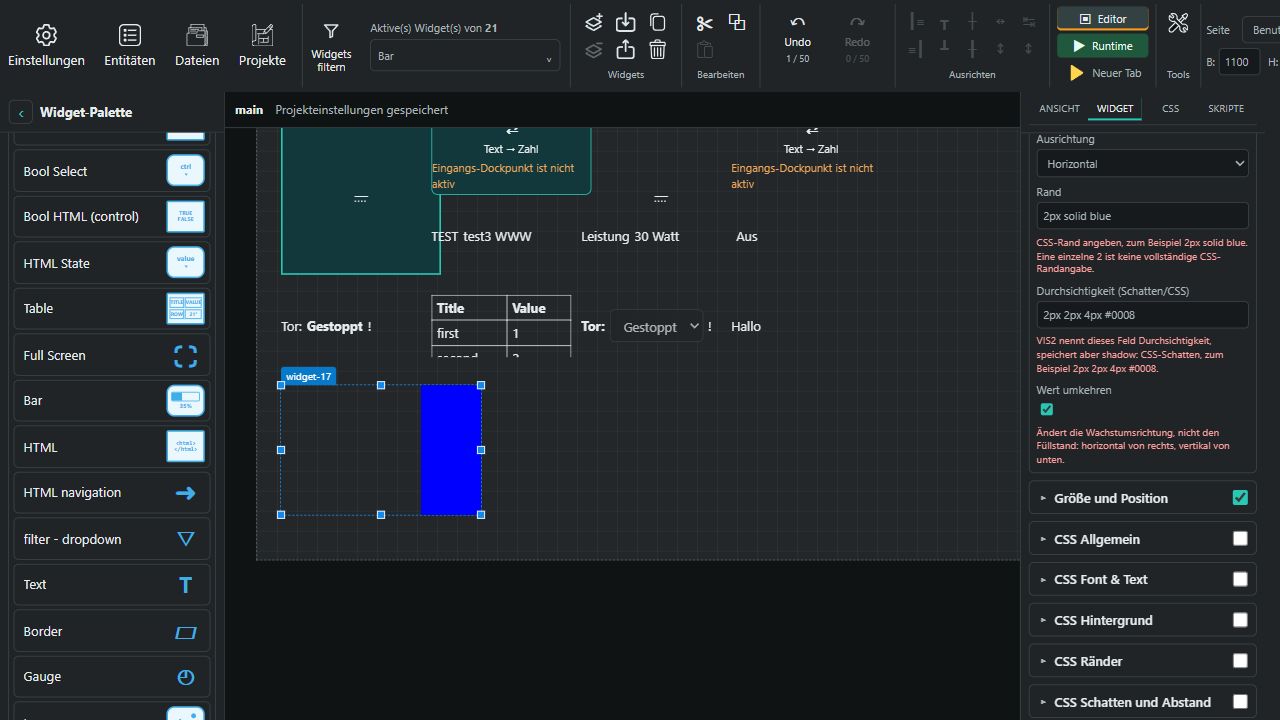Click the Widgets filtern funnel icon
The height and width of the screenshot is (720, 1280).
click(x=331, y=32)
